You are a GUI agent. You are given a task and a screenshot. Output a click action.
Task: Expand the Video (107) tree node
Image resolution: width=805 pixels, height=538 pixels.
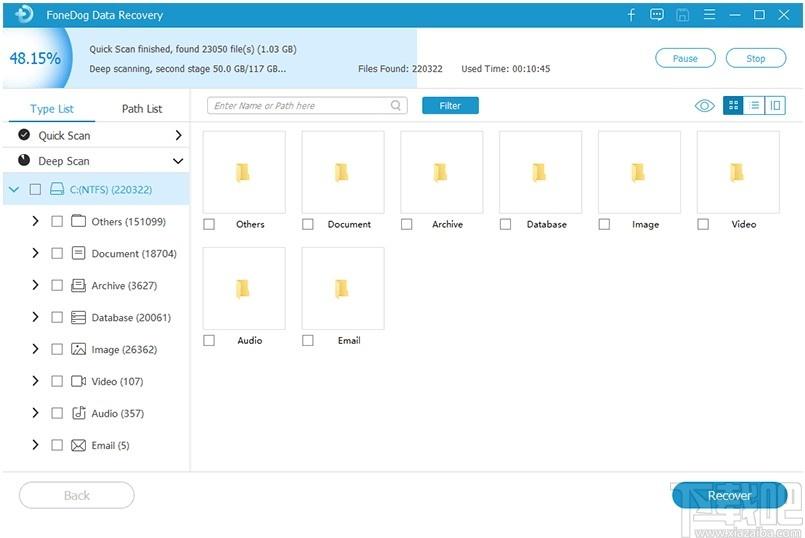pos(35,381)
